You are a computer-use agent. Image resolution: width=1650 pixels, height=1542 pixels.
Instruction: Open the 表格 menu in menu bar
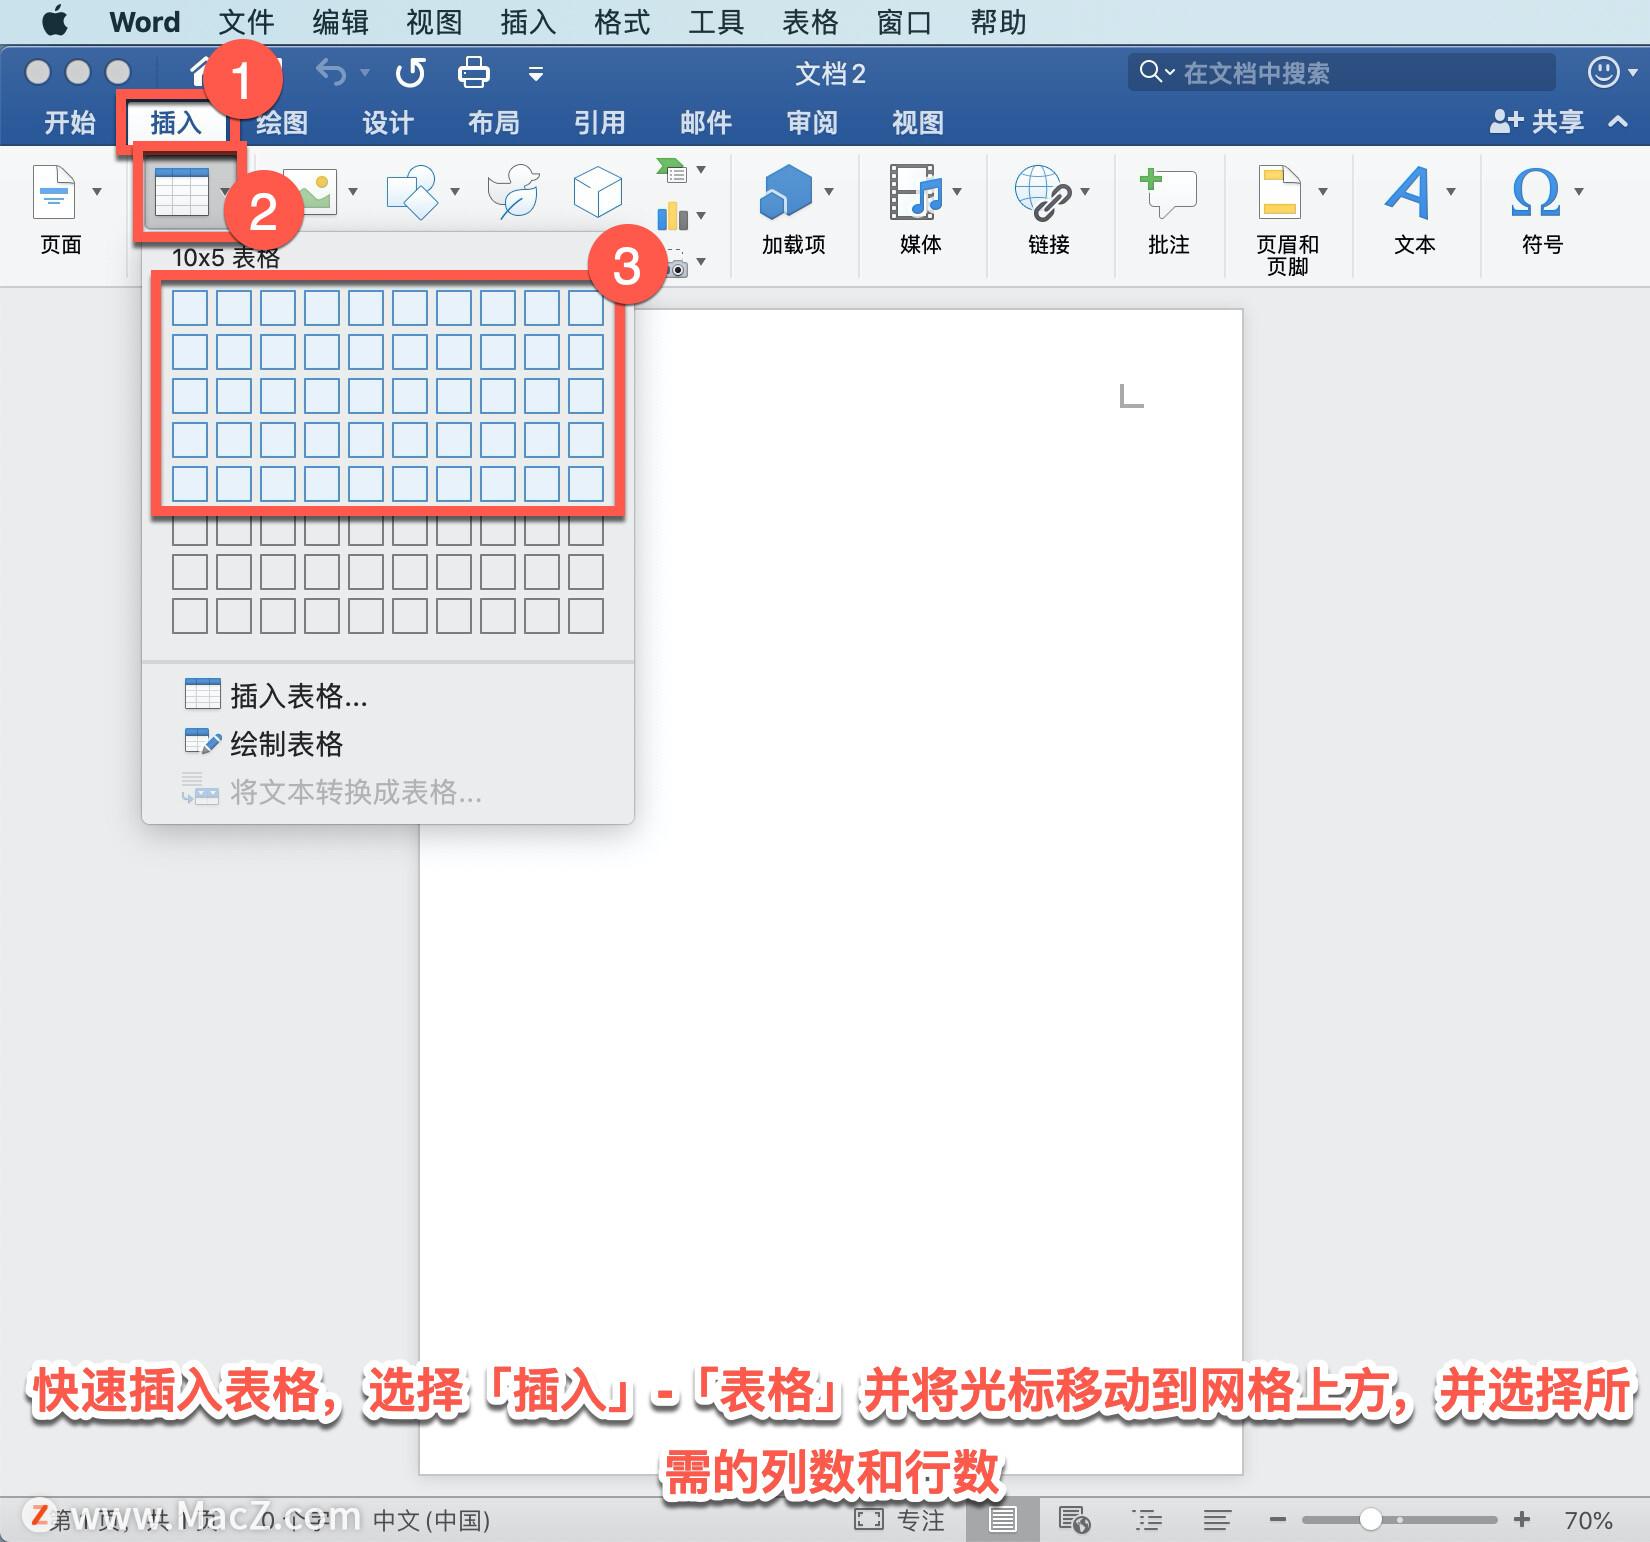tap(810, 22)
